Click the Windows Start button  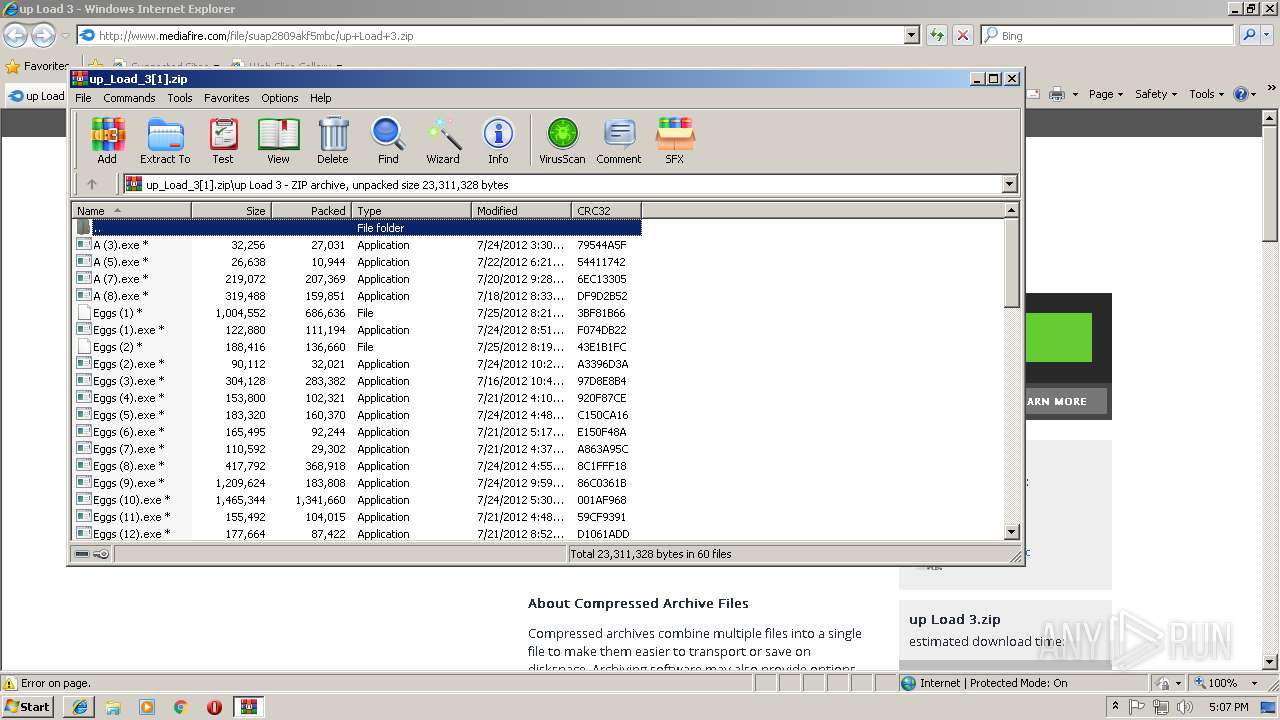click(x=28, y=707)
